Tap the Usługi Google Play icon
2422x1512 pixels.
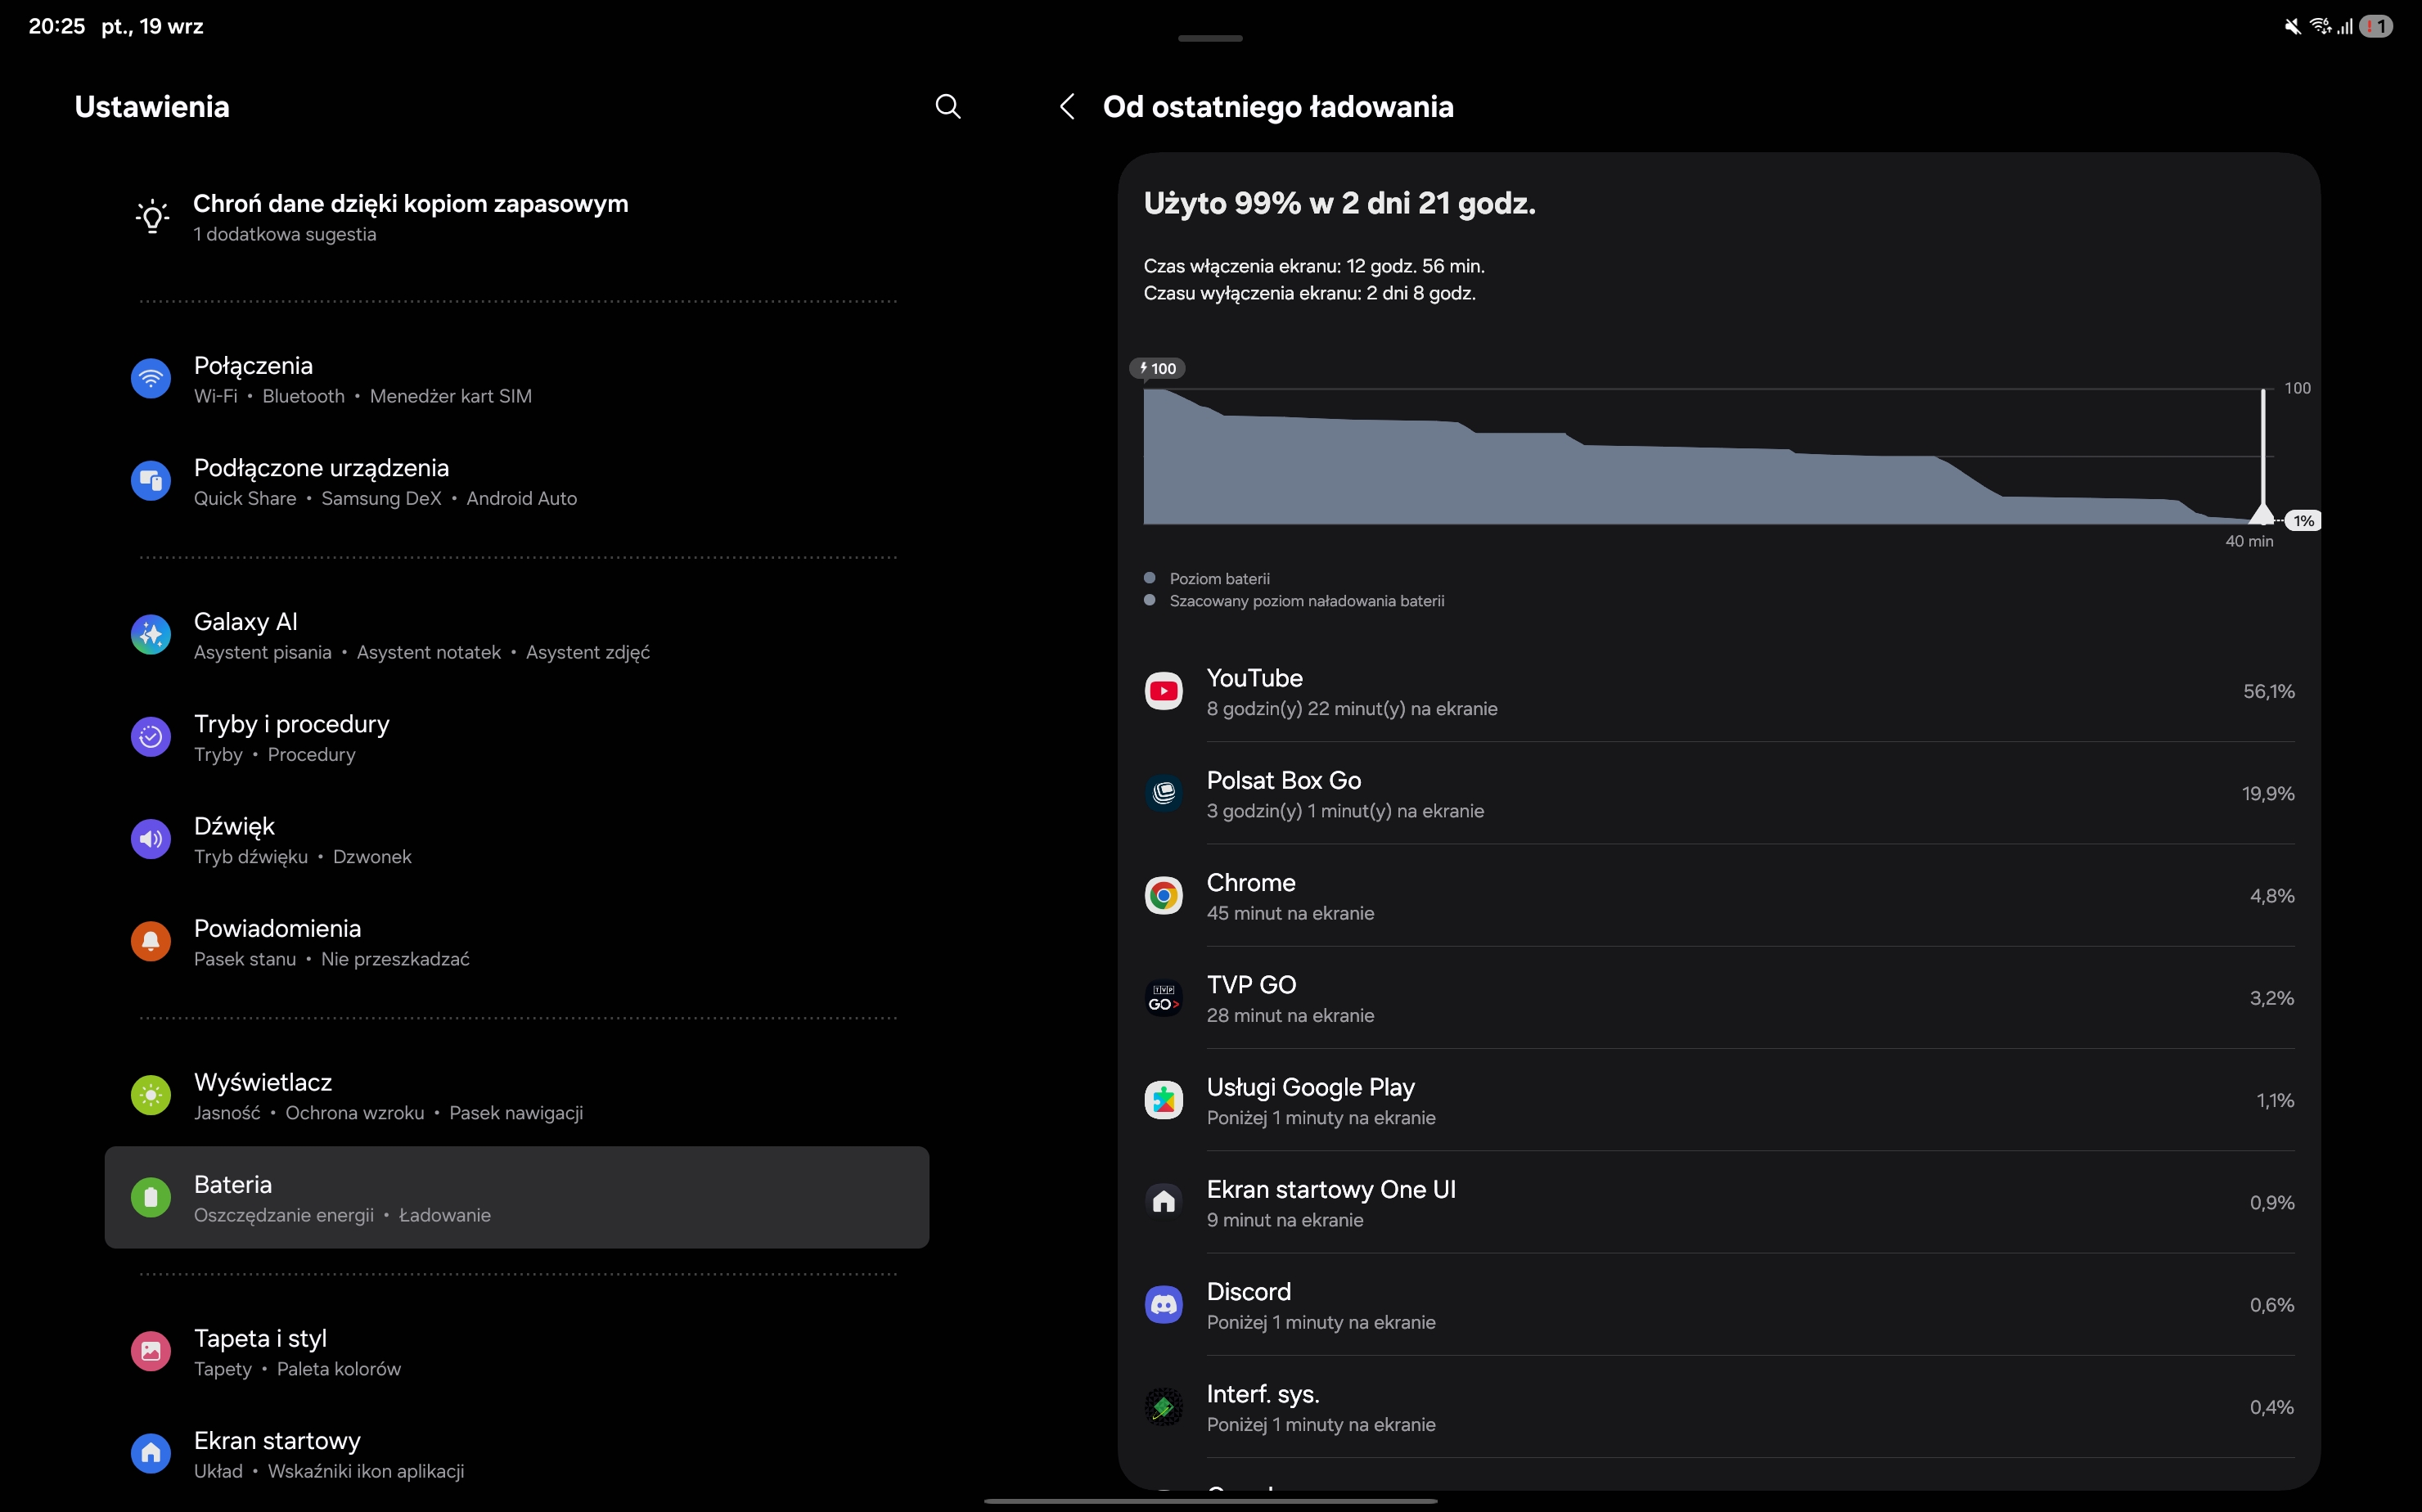1163,1100
